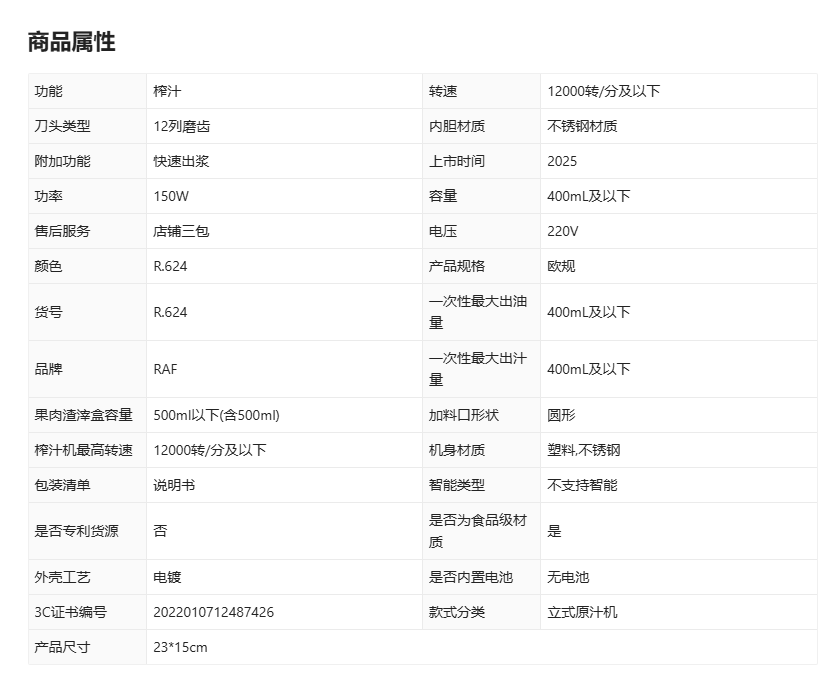Screen dimensions: 837x687
Task: Click the 产品尺寸 value 23*15cm
Action: pos(180,647)
